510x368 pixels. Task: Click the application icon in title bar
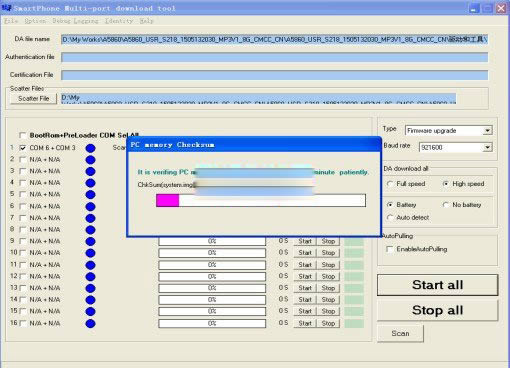6,8
